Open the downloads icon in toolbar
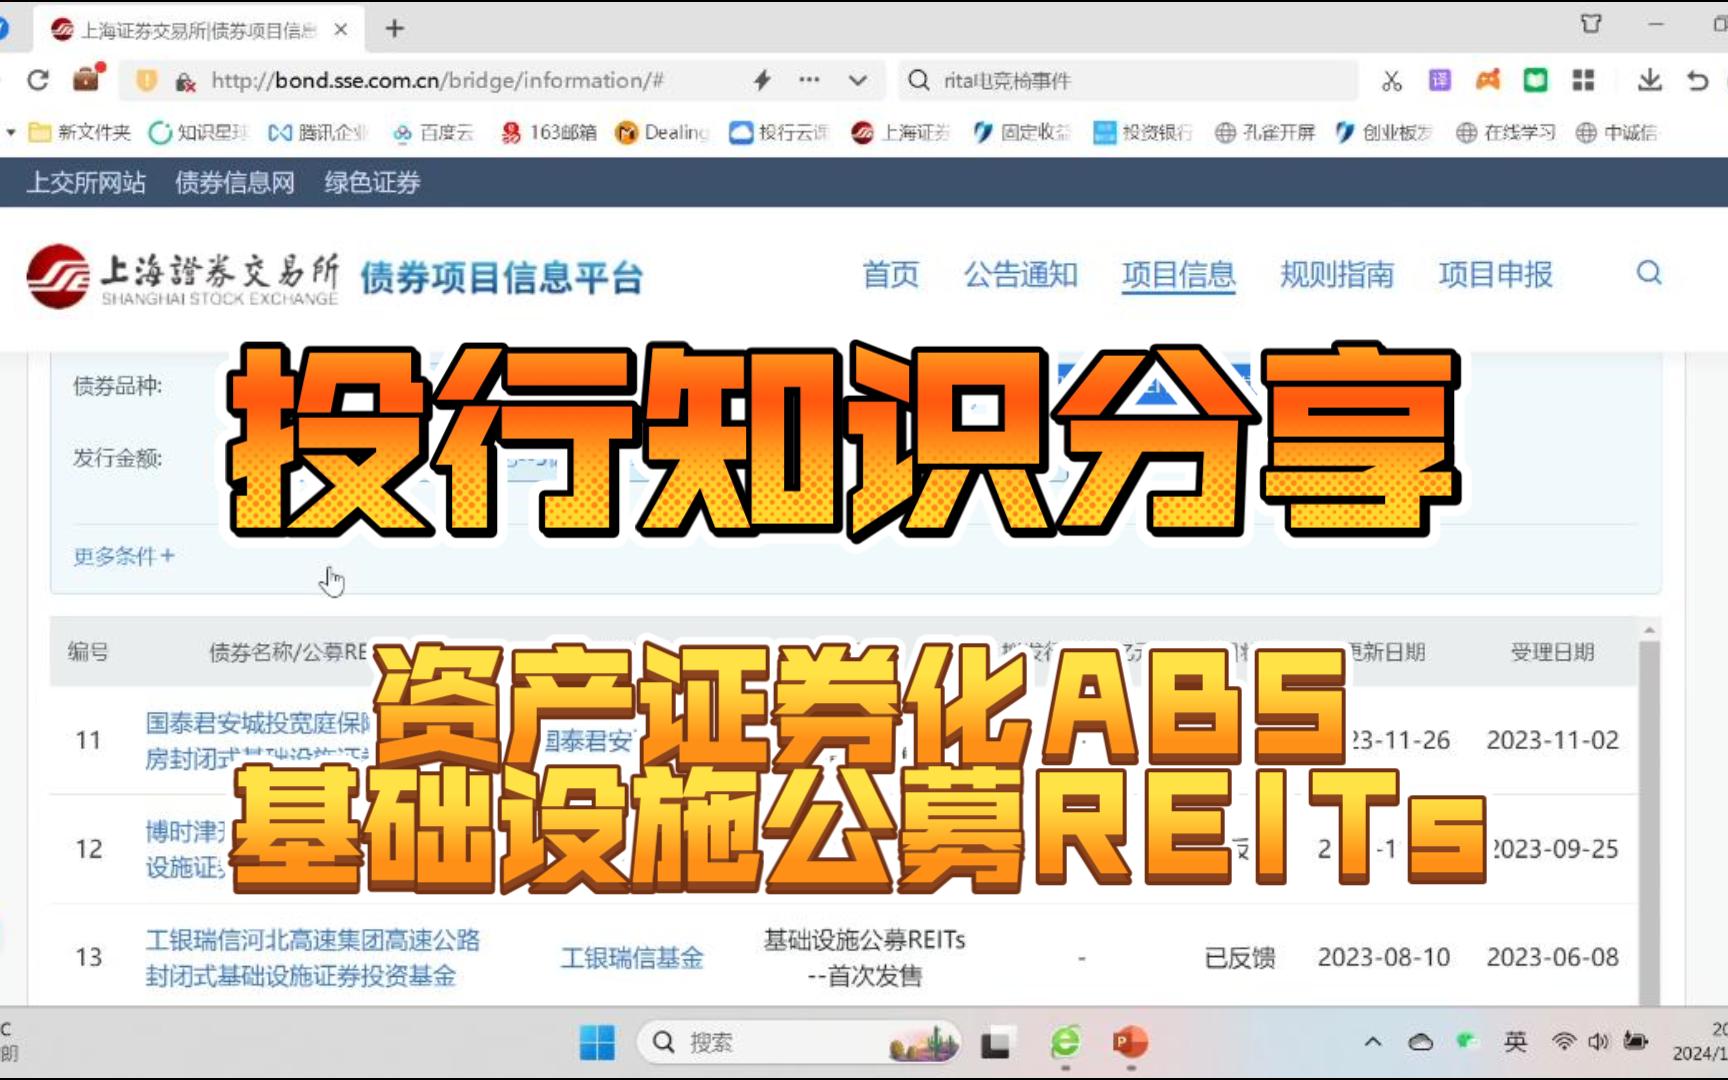The height and width of the screenshot is (1080, 1728). [x=1650, y=80]
